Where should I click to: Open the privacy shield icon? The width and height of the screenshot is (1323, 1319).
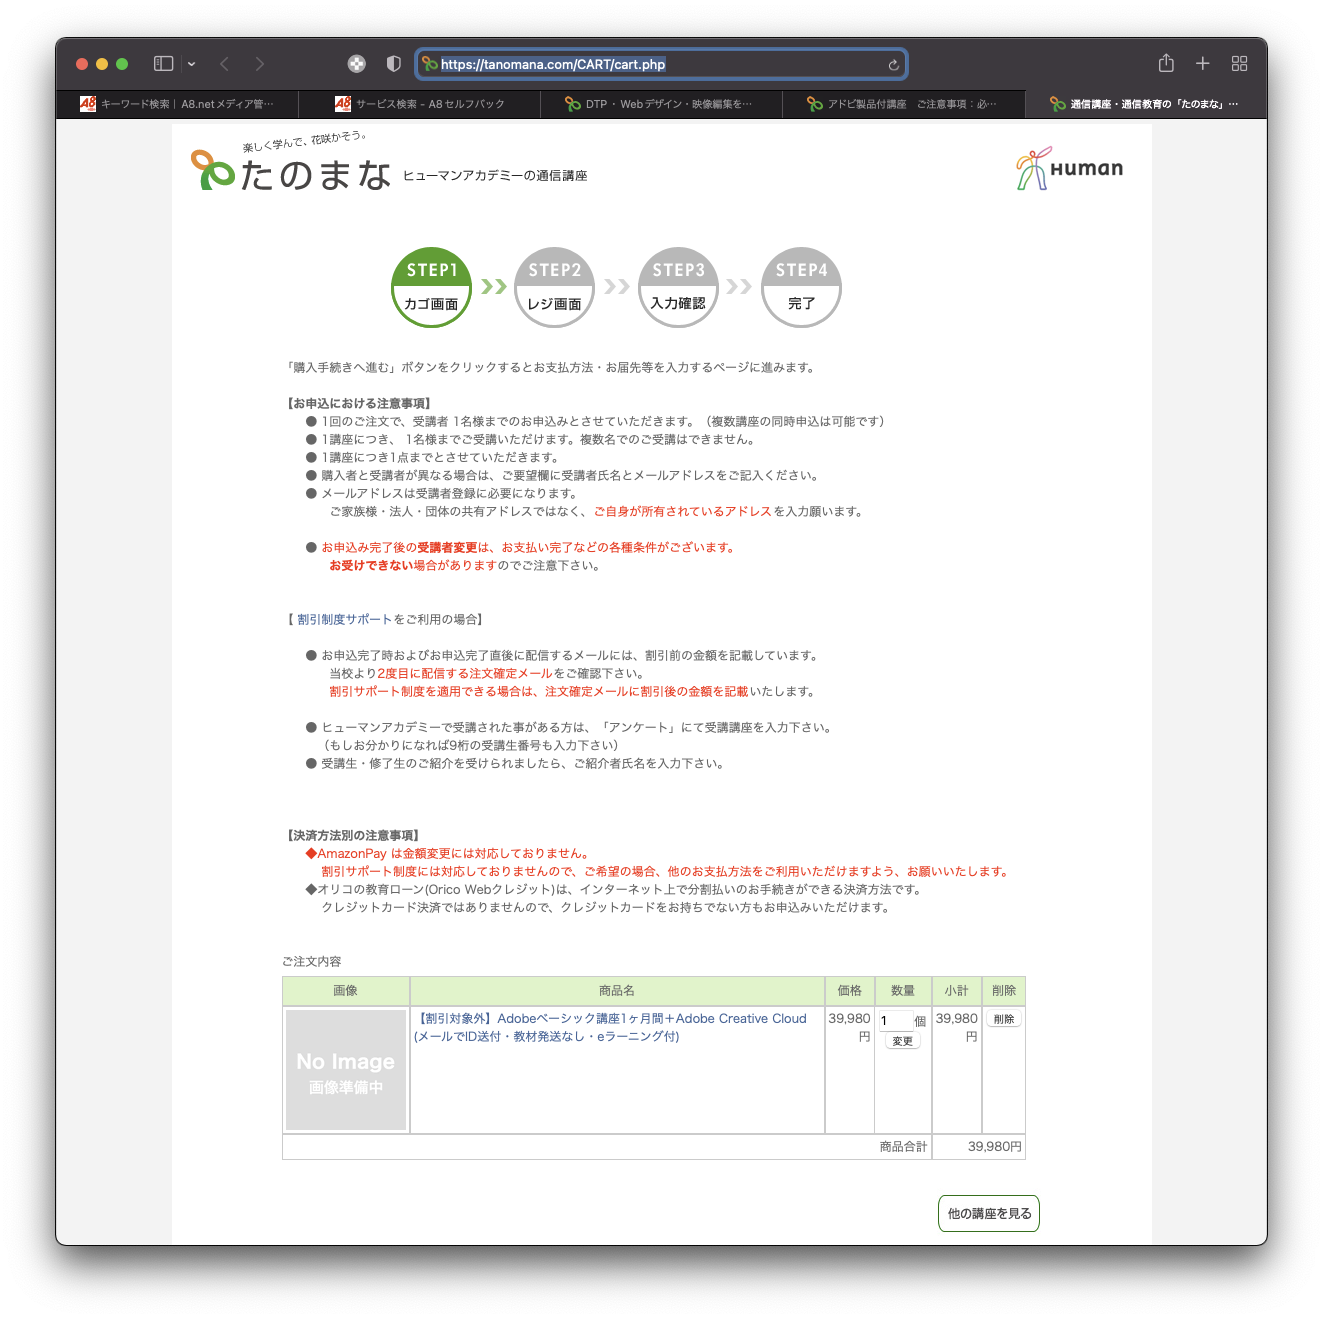pyautogui.click(x=394, y=64)
